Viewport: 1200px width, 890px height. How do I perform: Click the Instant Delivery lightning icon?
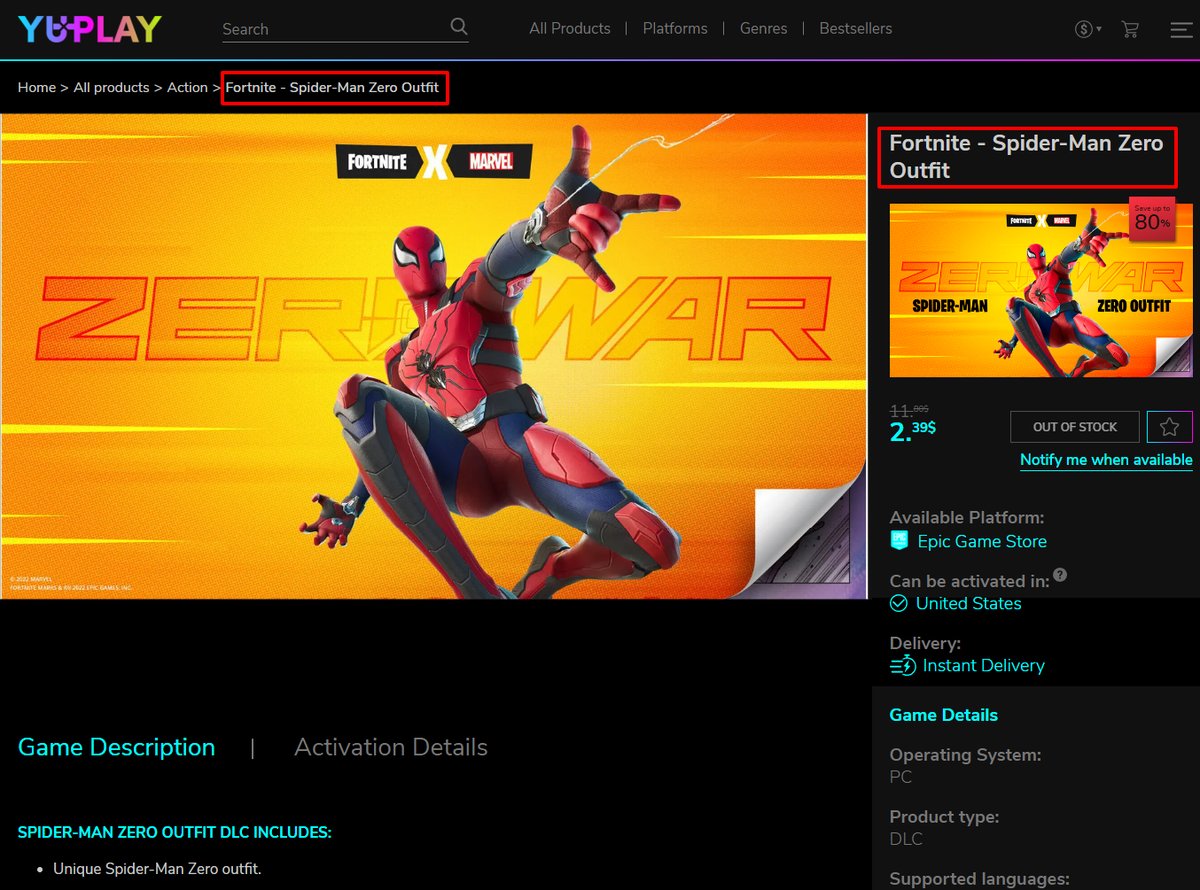(x=902, y=665)
